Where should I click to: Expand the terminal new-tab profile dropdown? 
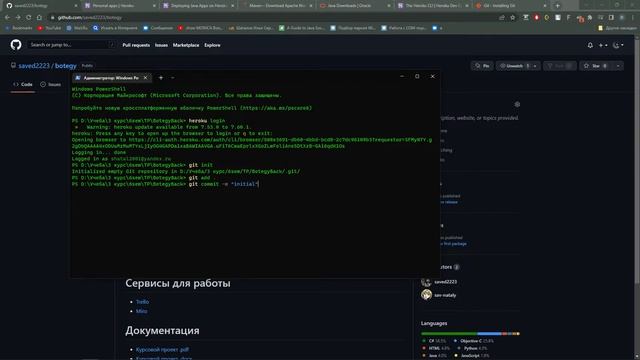point(173,78)
